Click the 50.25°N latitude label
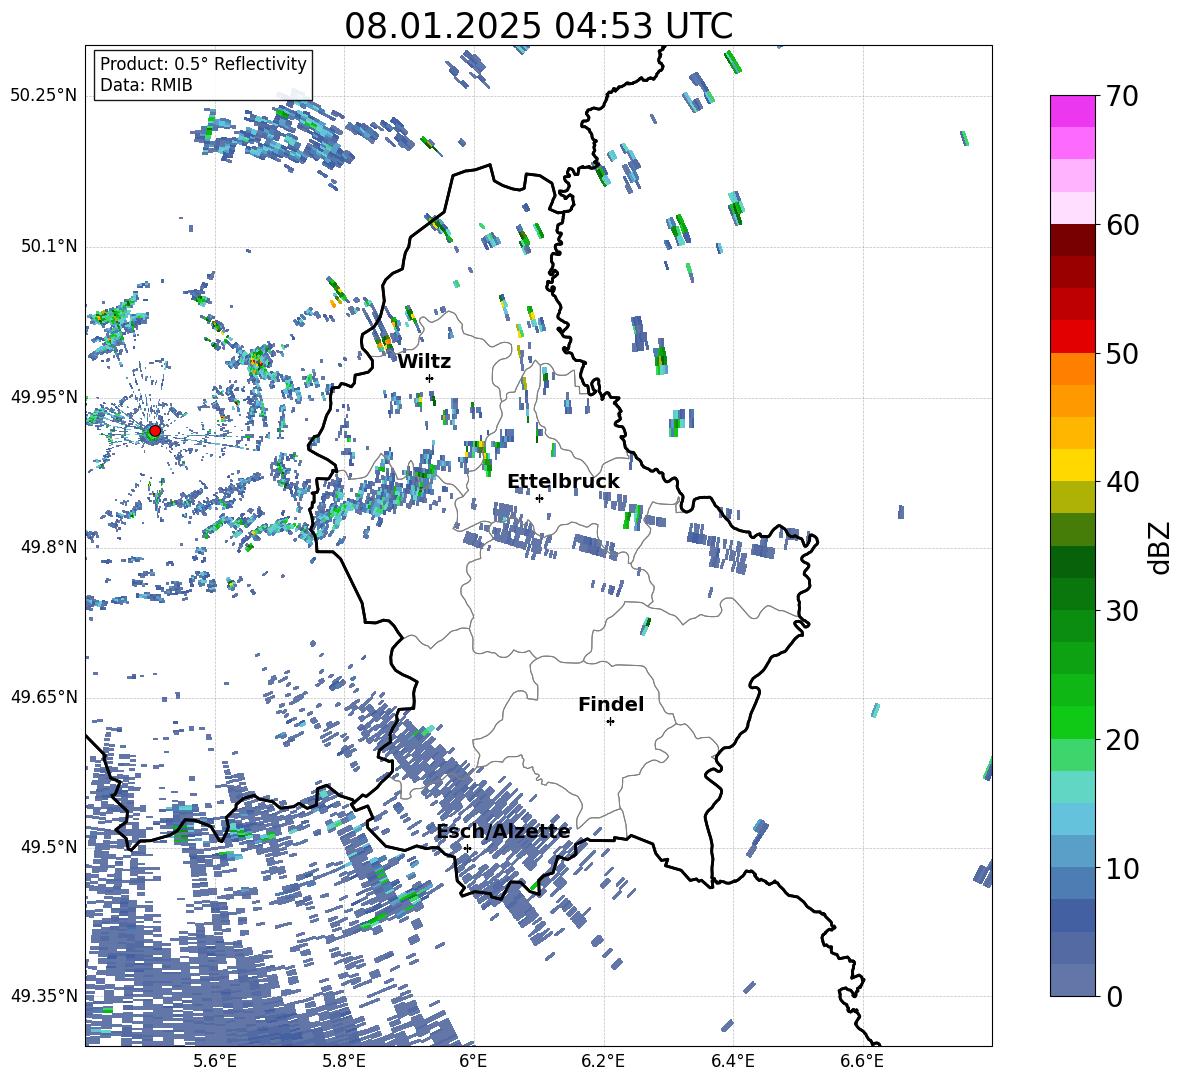Image resolution: width=1184 pixels, height=1081 pixels. [44, 96]
